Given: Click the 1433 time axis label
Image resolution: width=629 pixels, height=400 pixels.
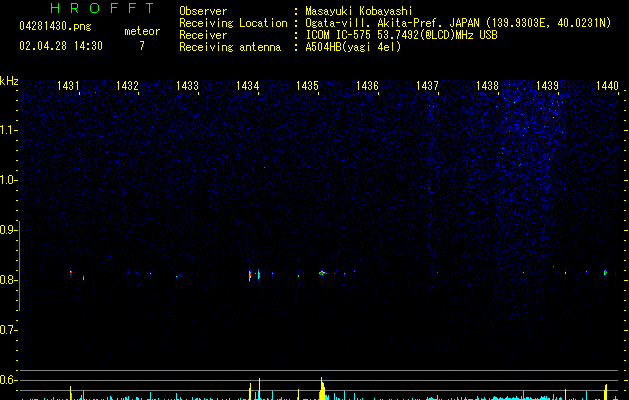Looking at the screenshot, I should (x=187, y=86).
